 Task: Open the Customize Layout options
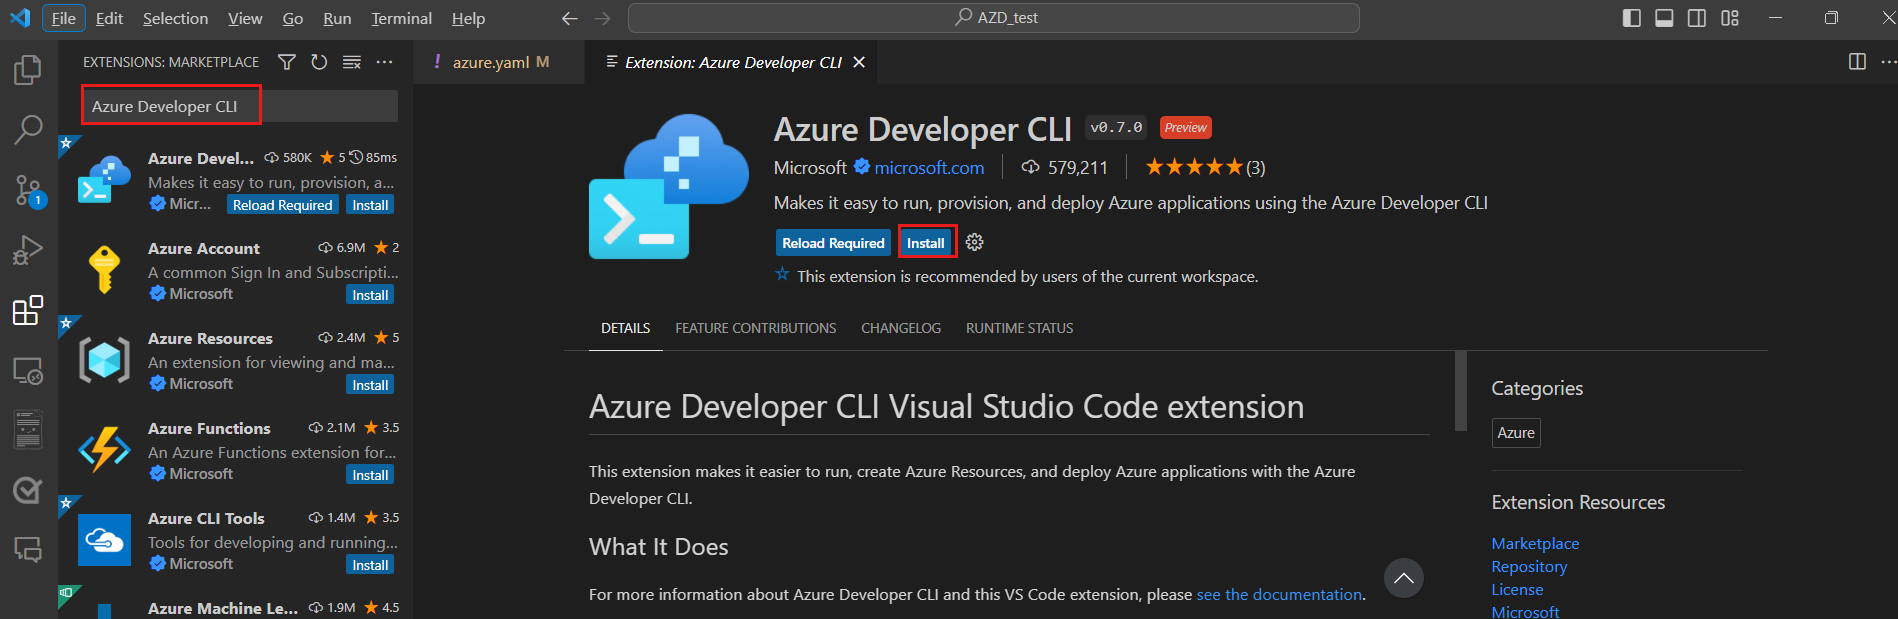click(1730, 18)
